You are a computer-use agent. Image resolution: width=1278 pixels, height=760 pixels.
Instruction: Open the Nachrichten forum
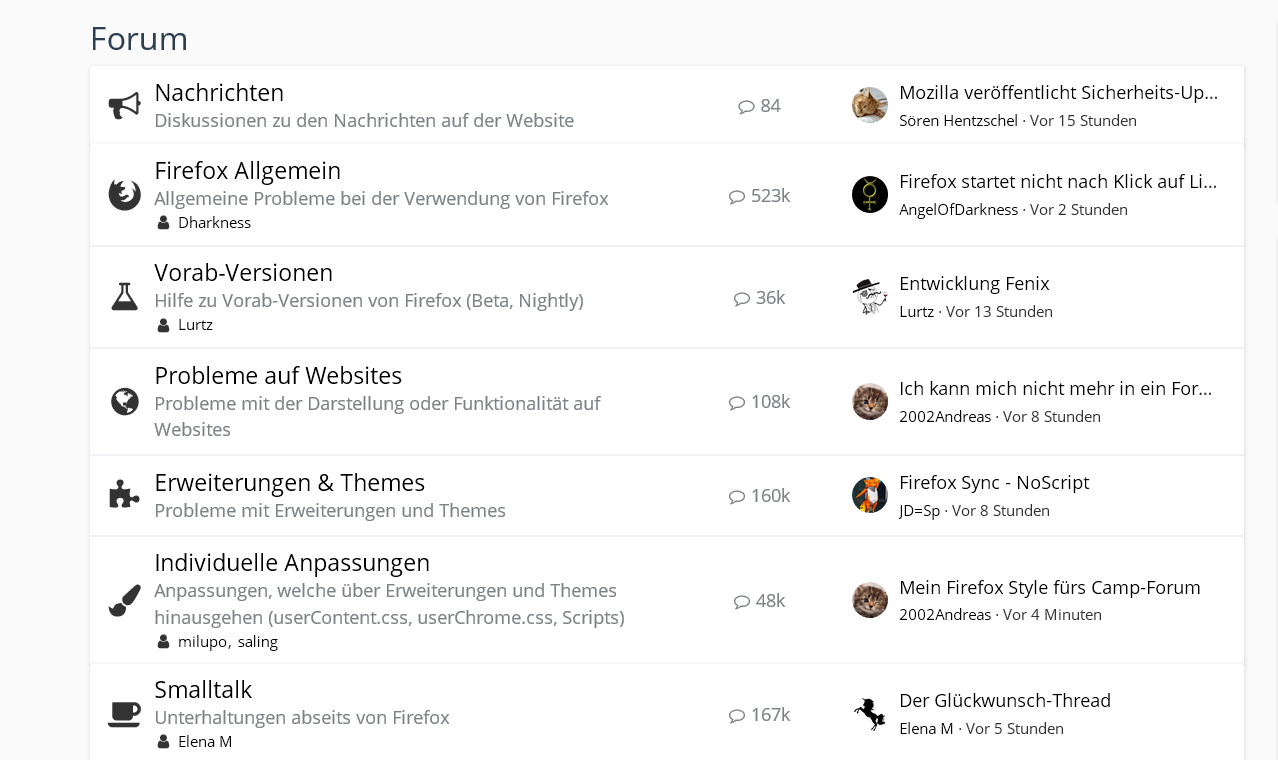[219, 93]
